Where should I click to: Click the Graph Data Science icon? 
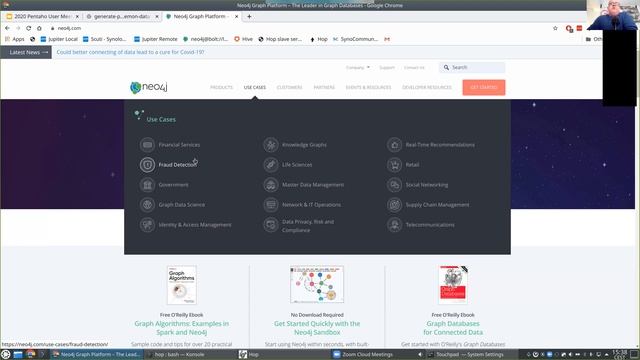(147, 204)
